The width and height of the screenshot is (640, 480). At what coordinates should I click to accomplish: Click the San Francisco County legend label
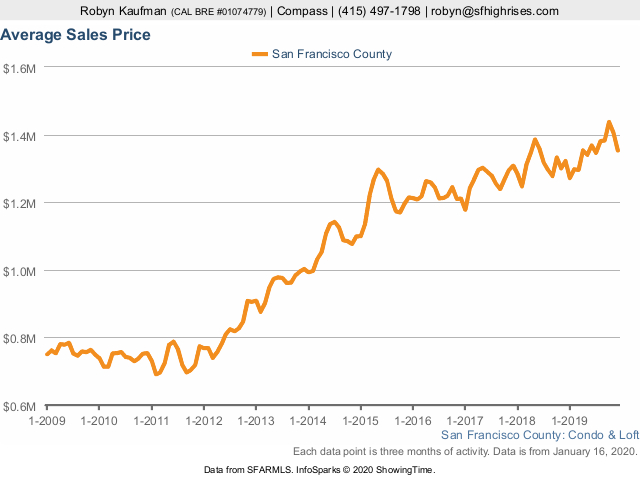[x=332, y=54]
